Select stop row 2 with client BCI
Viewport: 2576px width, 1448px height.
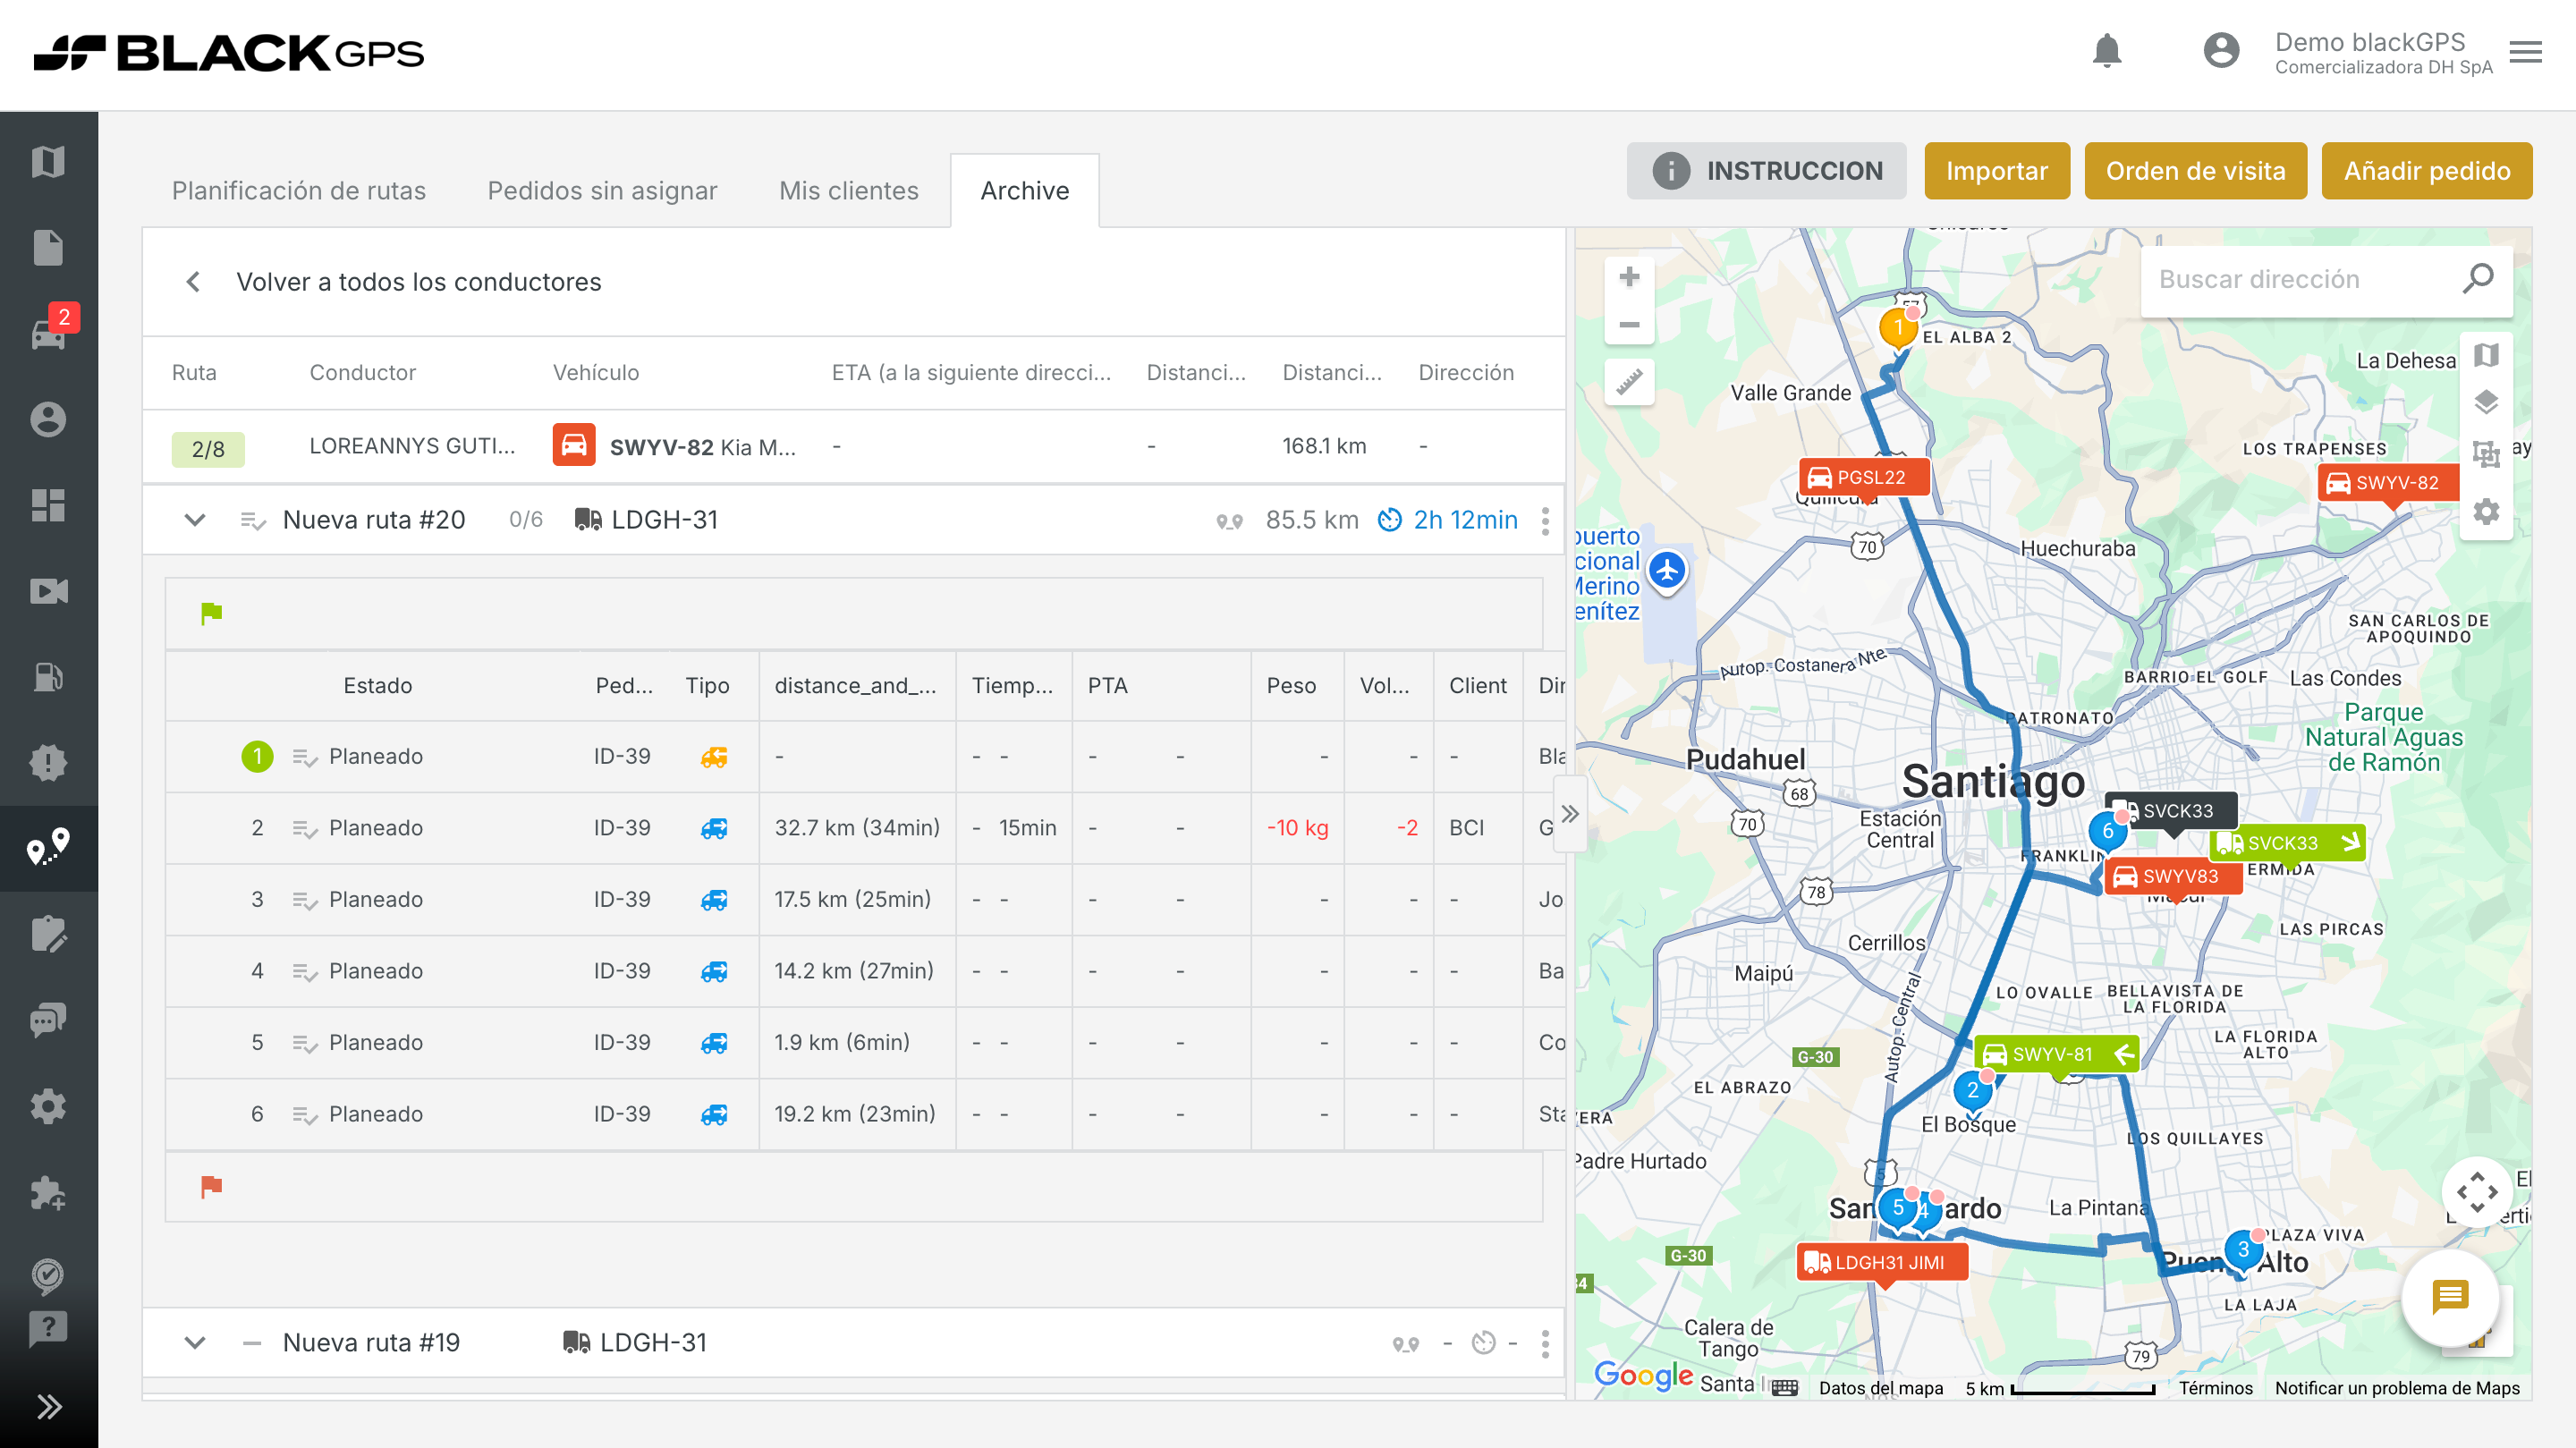pyautogui.click(x=864, y=828)
